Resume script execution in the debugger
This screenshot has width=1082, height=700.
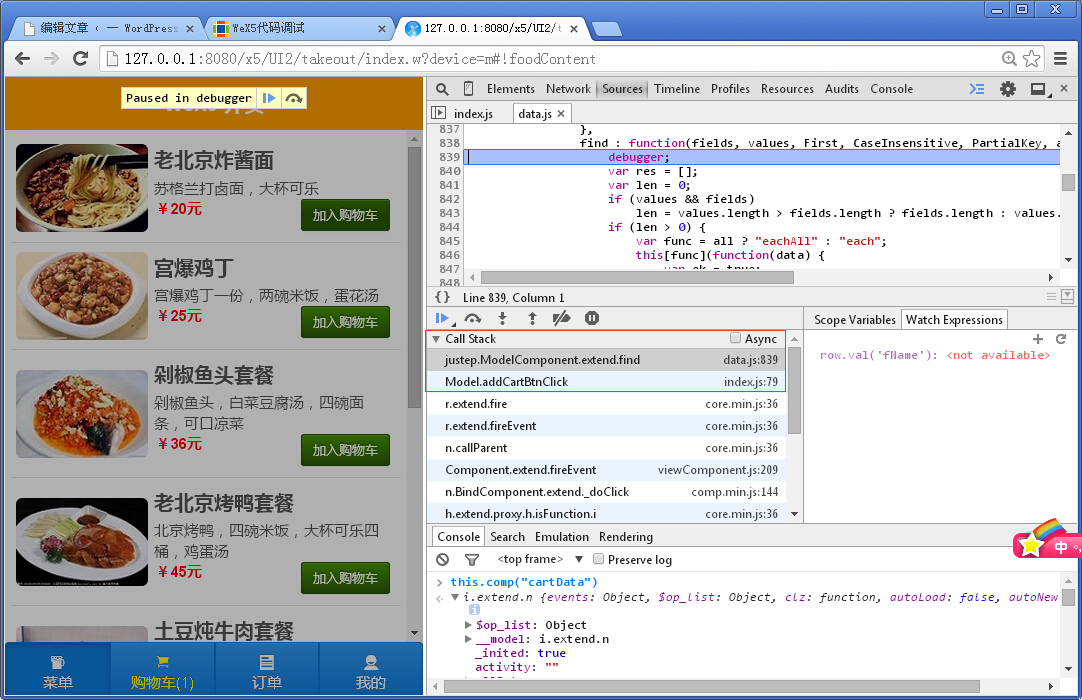442,317
